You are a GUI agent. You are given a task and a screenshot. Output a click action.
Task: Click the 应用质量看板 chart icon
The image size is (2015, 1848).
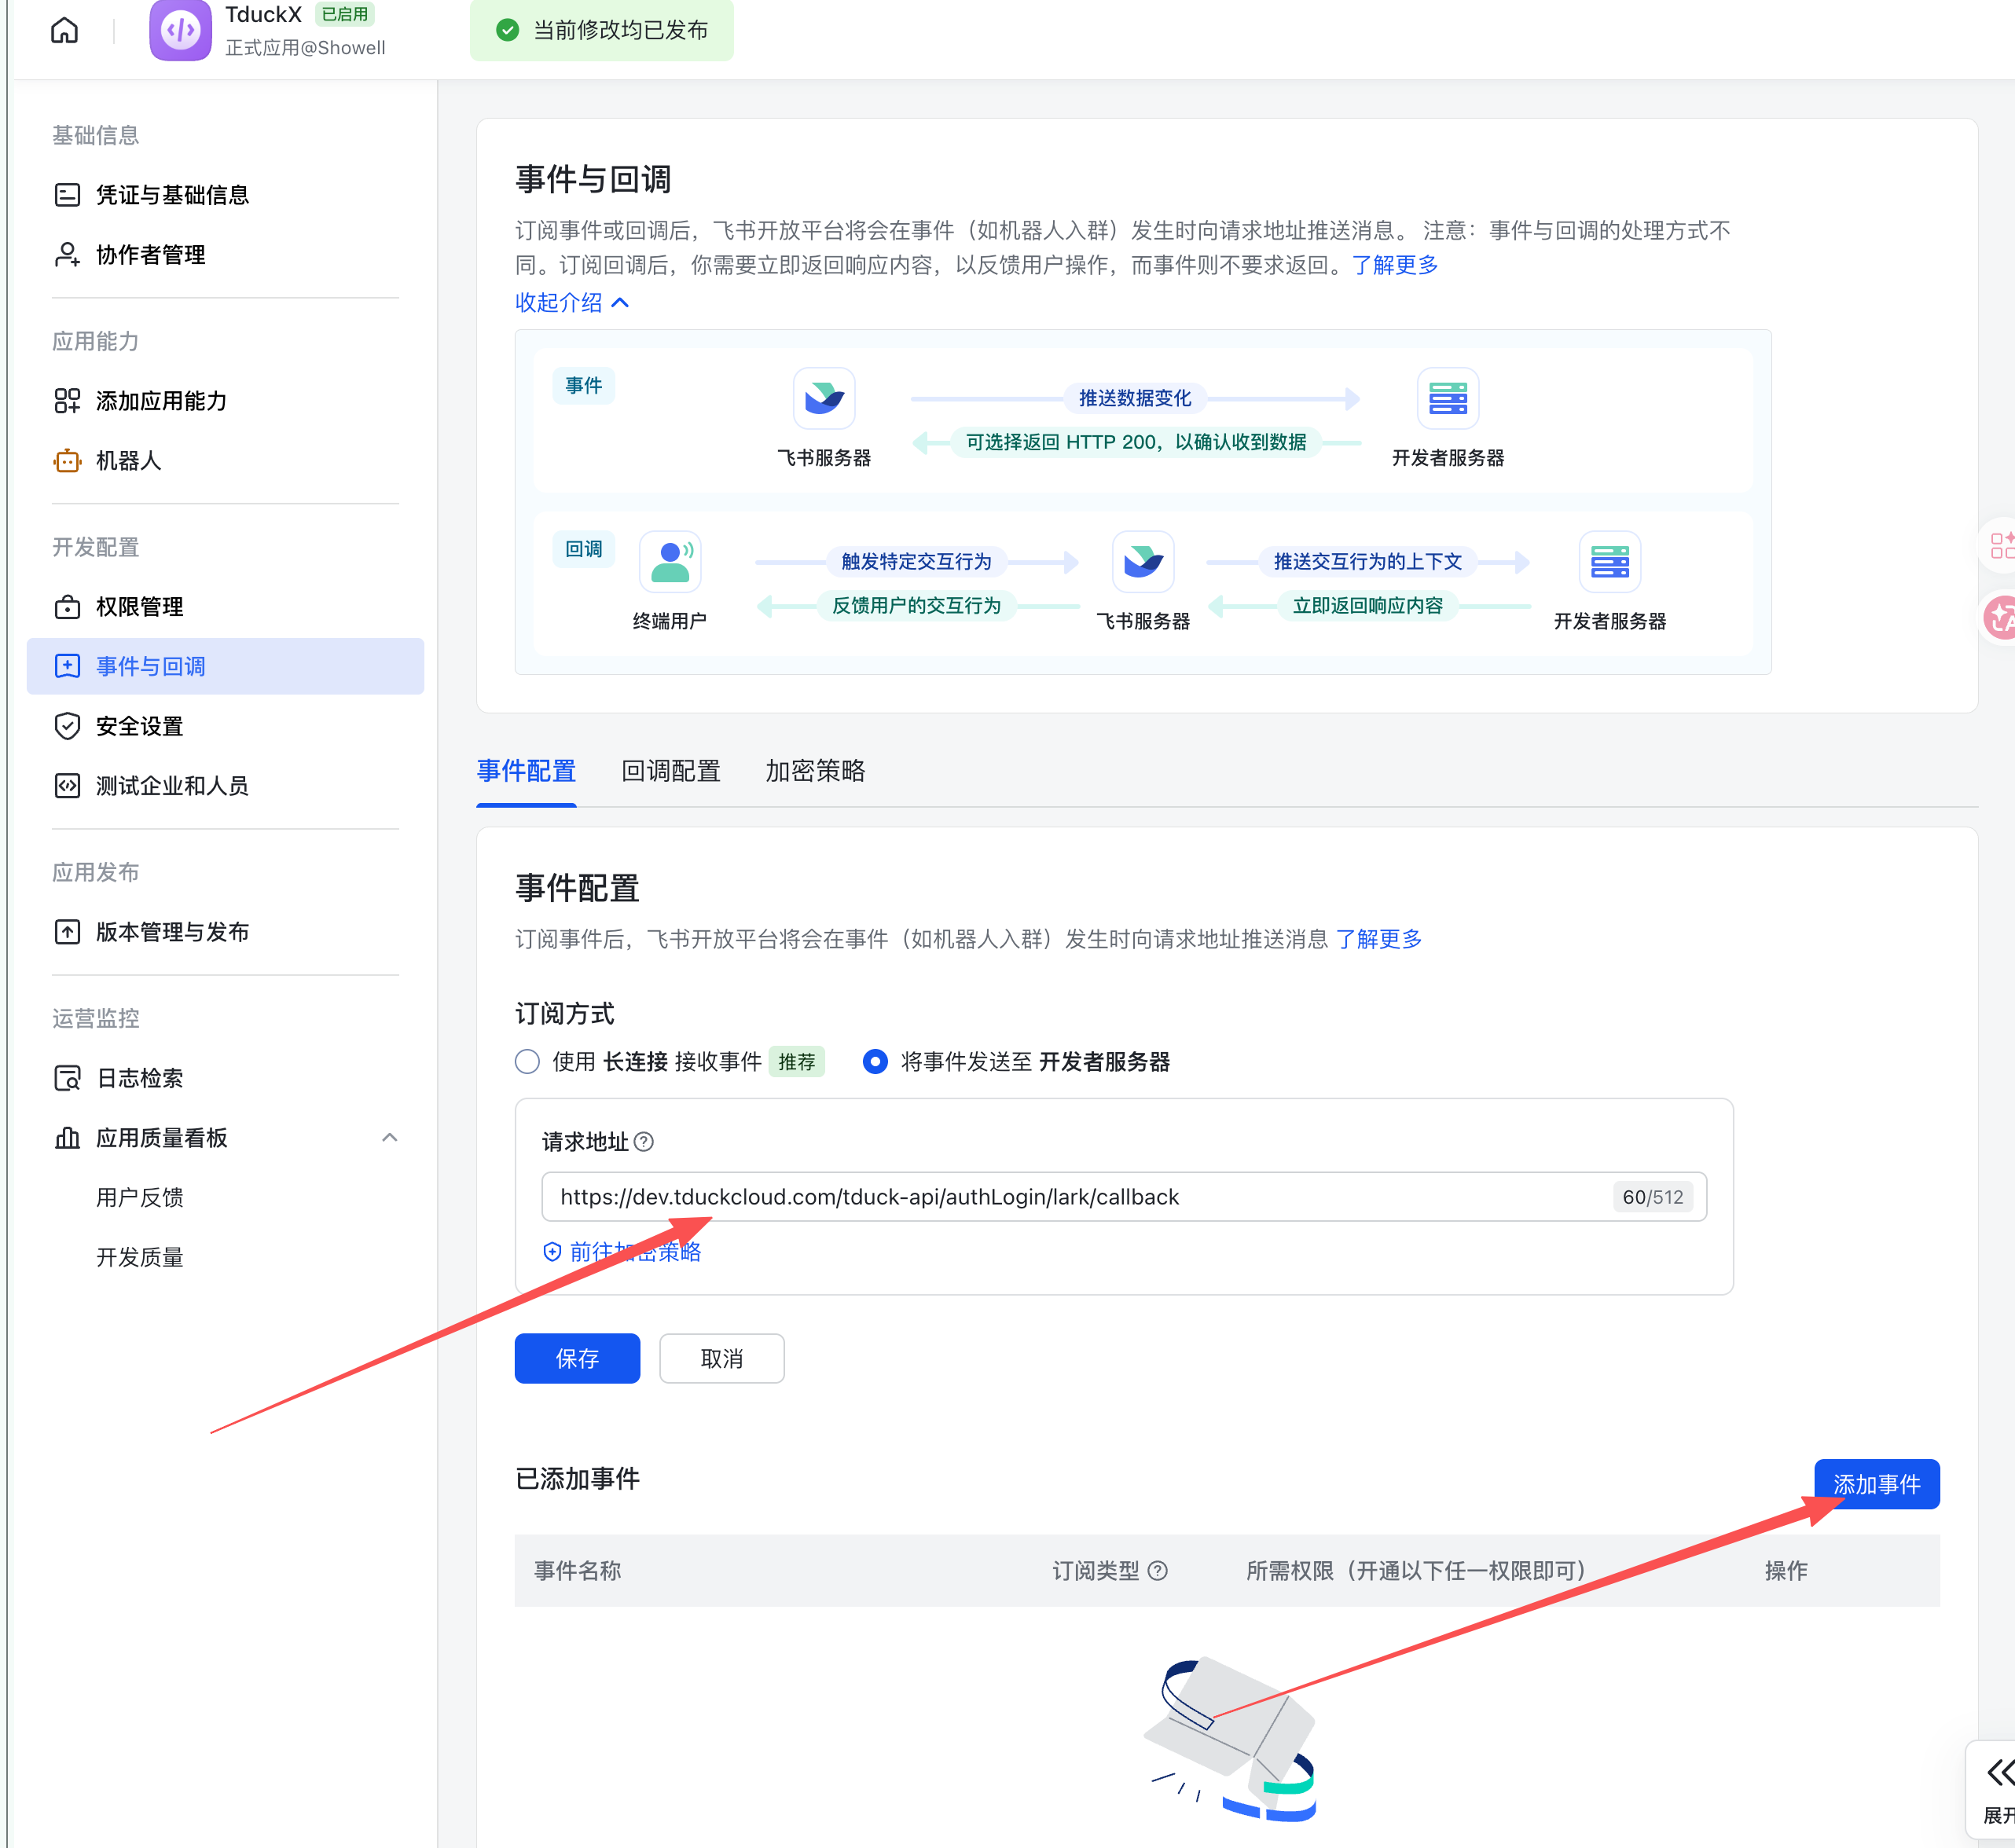point(67,1138)
